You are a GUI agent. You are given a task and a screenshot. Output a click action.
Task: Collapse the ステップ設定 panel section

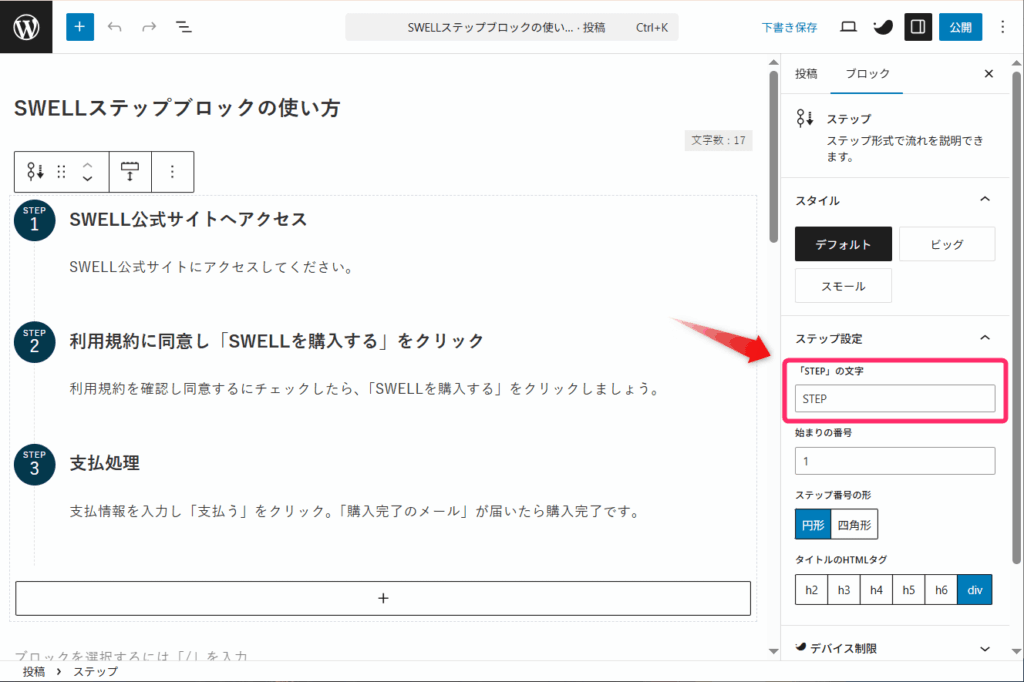[x=985, y=338]
